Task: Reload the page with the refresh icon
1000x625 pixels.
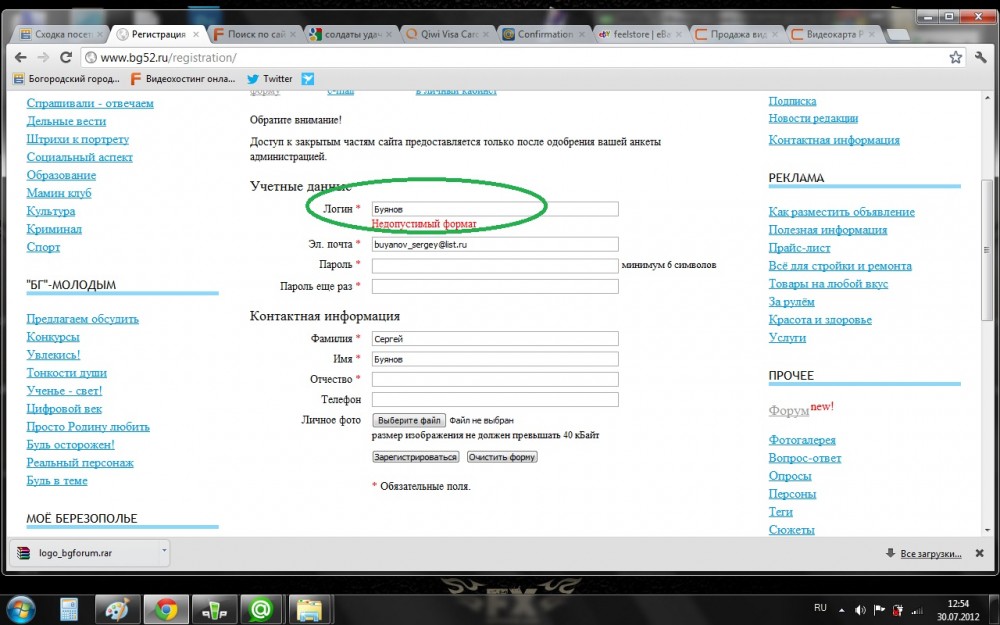Action: click(66, 57)
